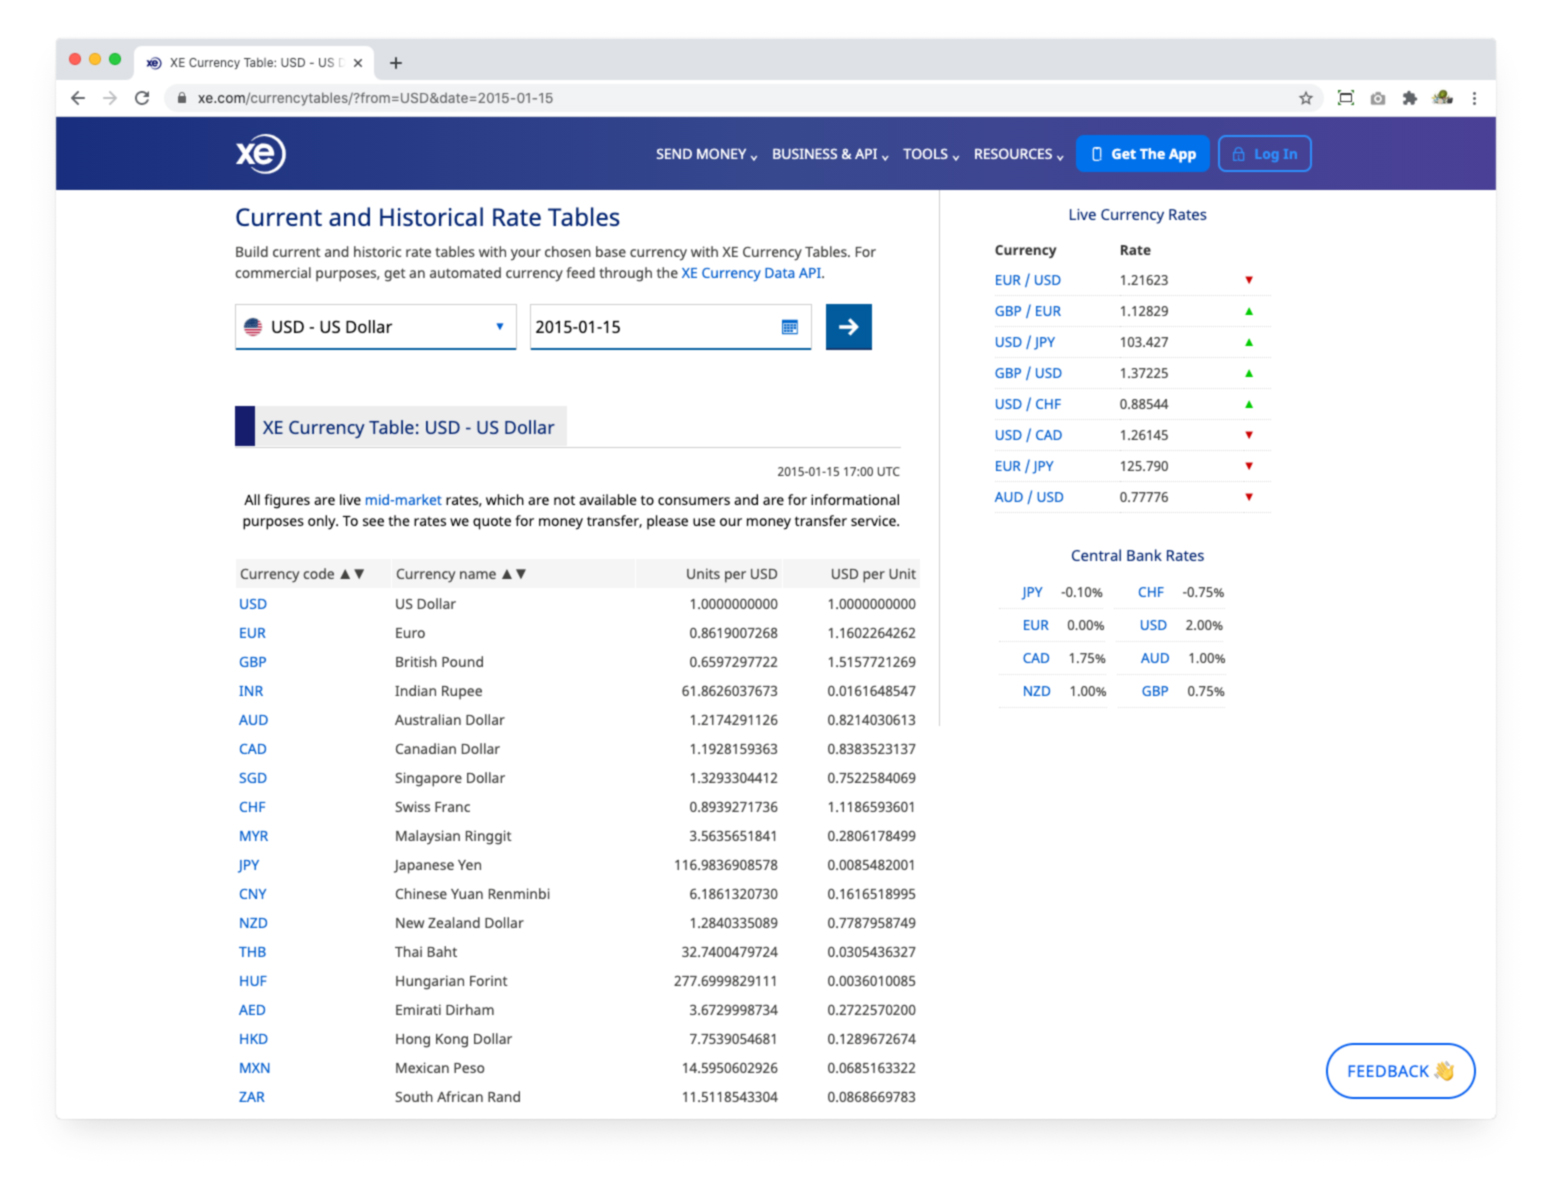Open the calendar date picker icon
This screenshot has height=1193, width=1552.
tap(789, 327)
